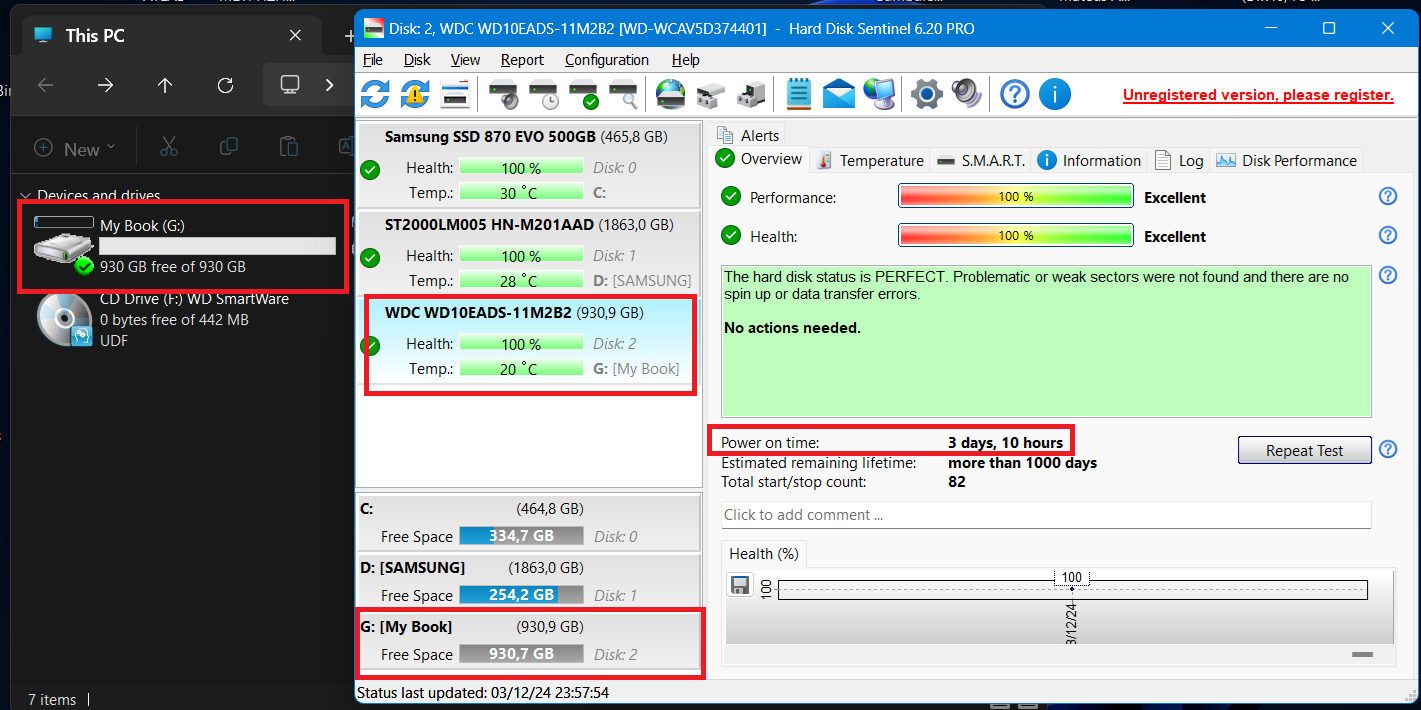The height and width of the screenshot is (710, 1421).
Task: Click the Paste icon in This PC toolbar
Action: (288, 147)
